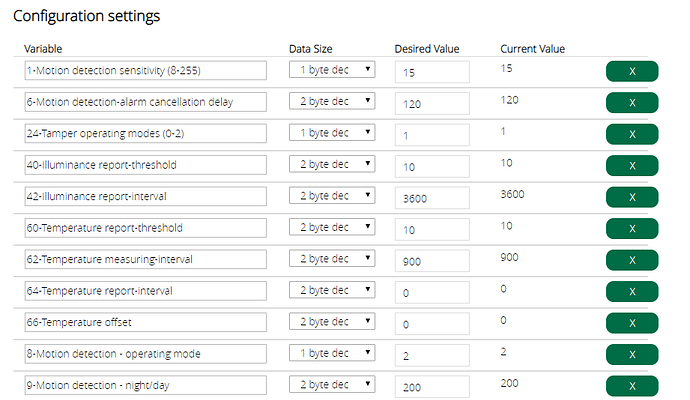The width and height of the screenshot is (690, 400).
Task: Open data size dropdown for Motion operating mode
Action: click(x=332, y=352)
